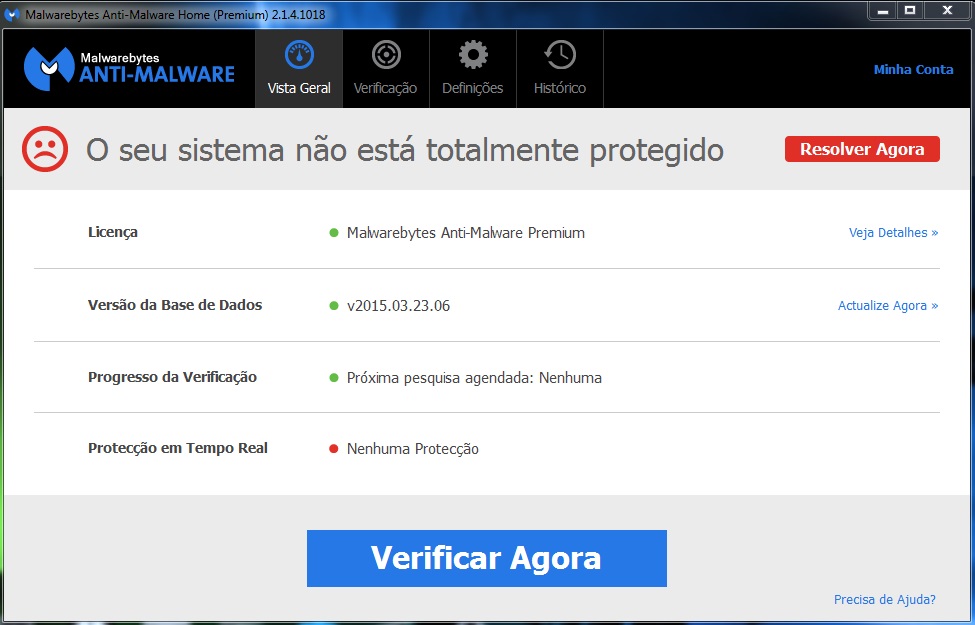Open the Precisa de Ajuda? help link

[885, 600]
